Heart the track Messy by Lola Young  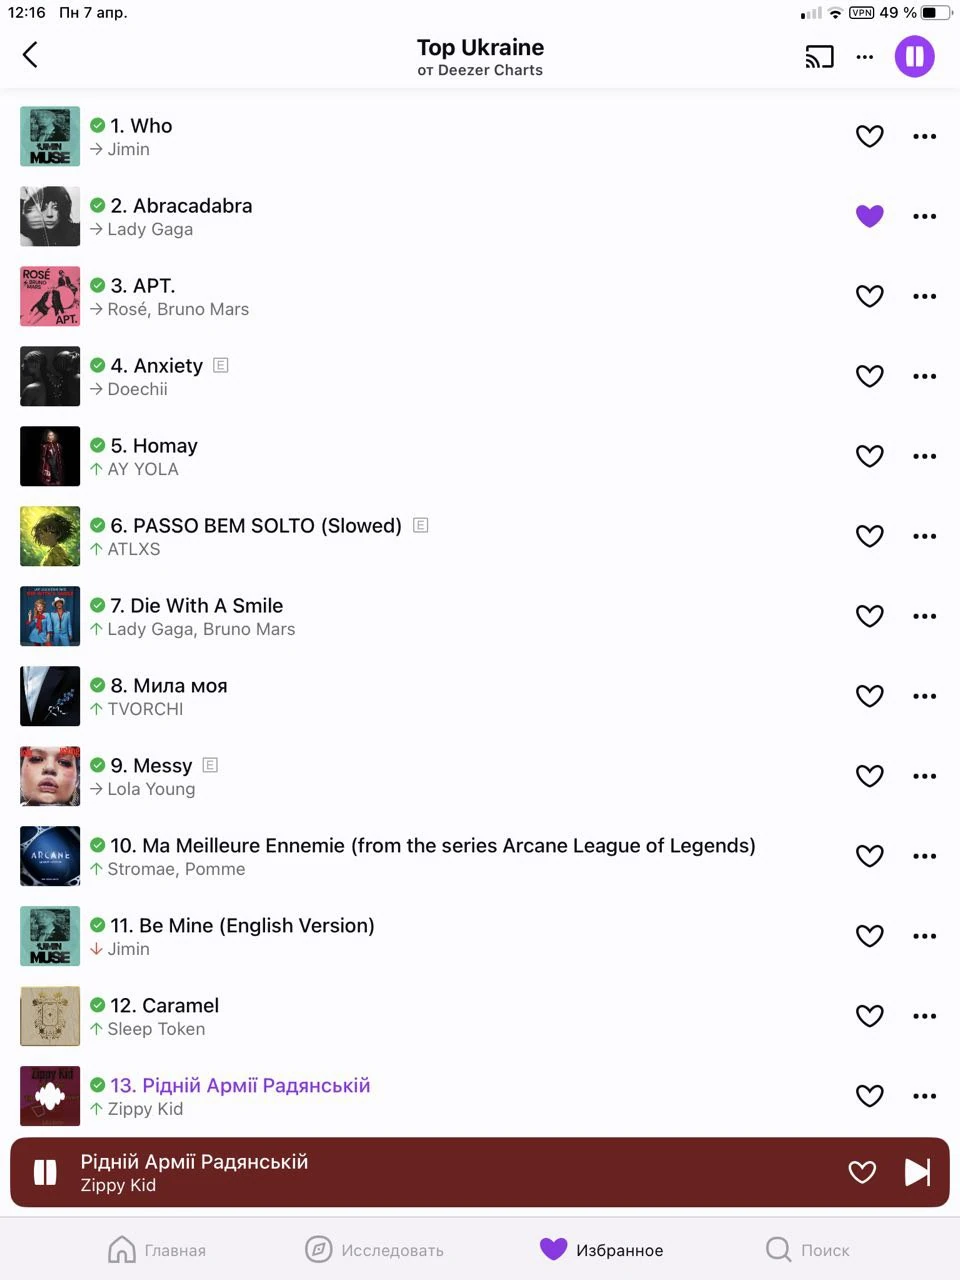click(870, 776)
